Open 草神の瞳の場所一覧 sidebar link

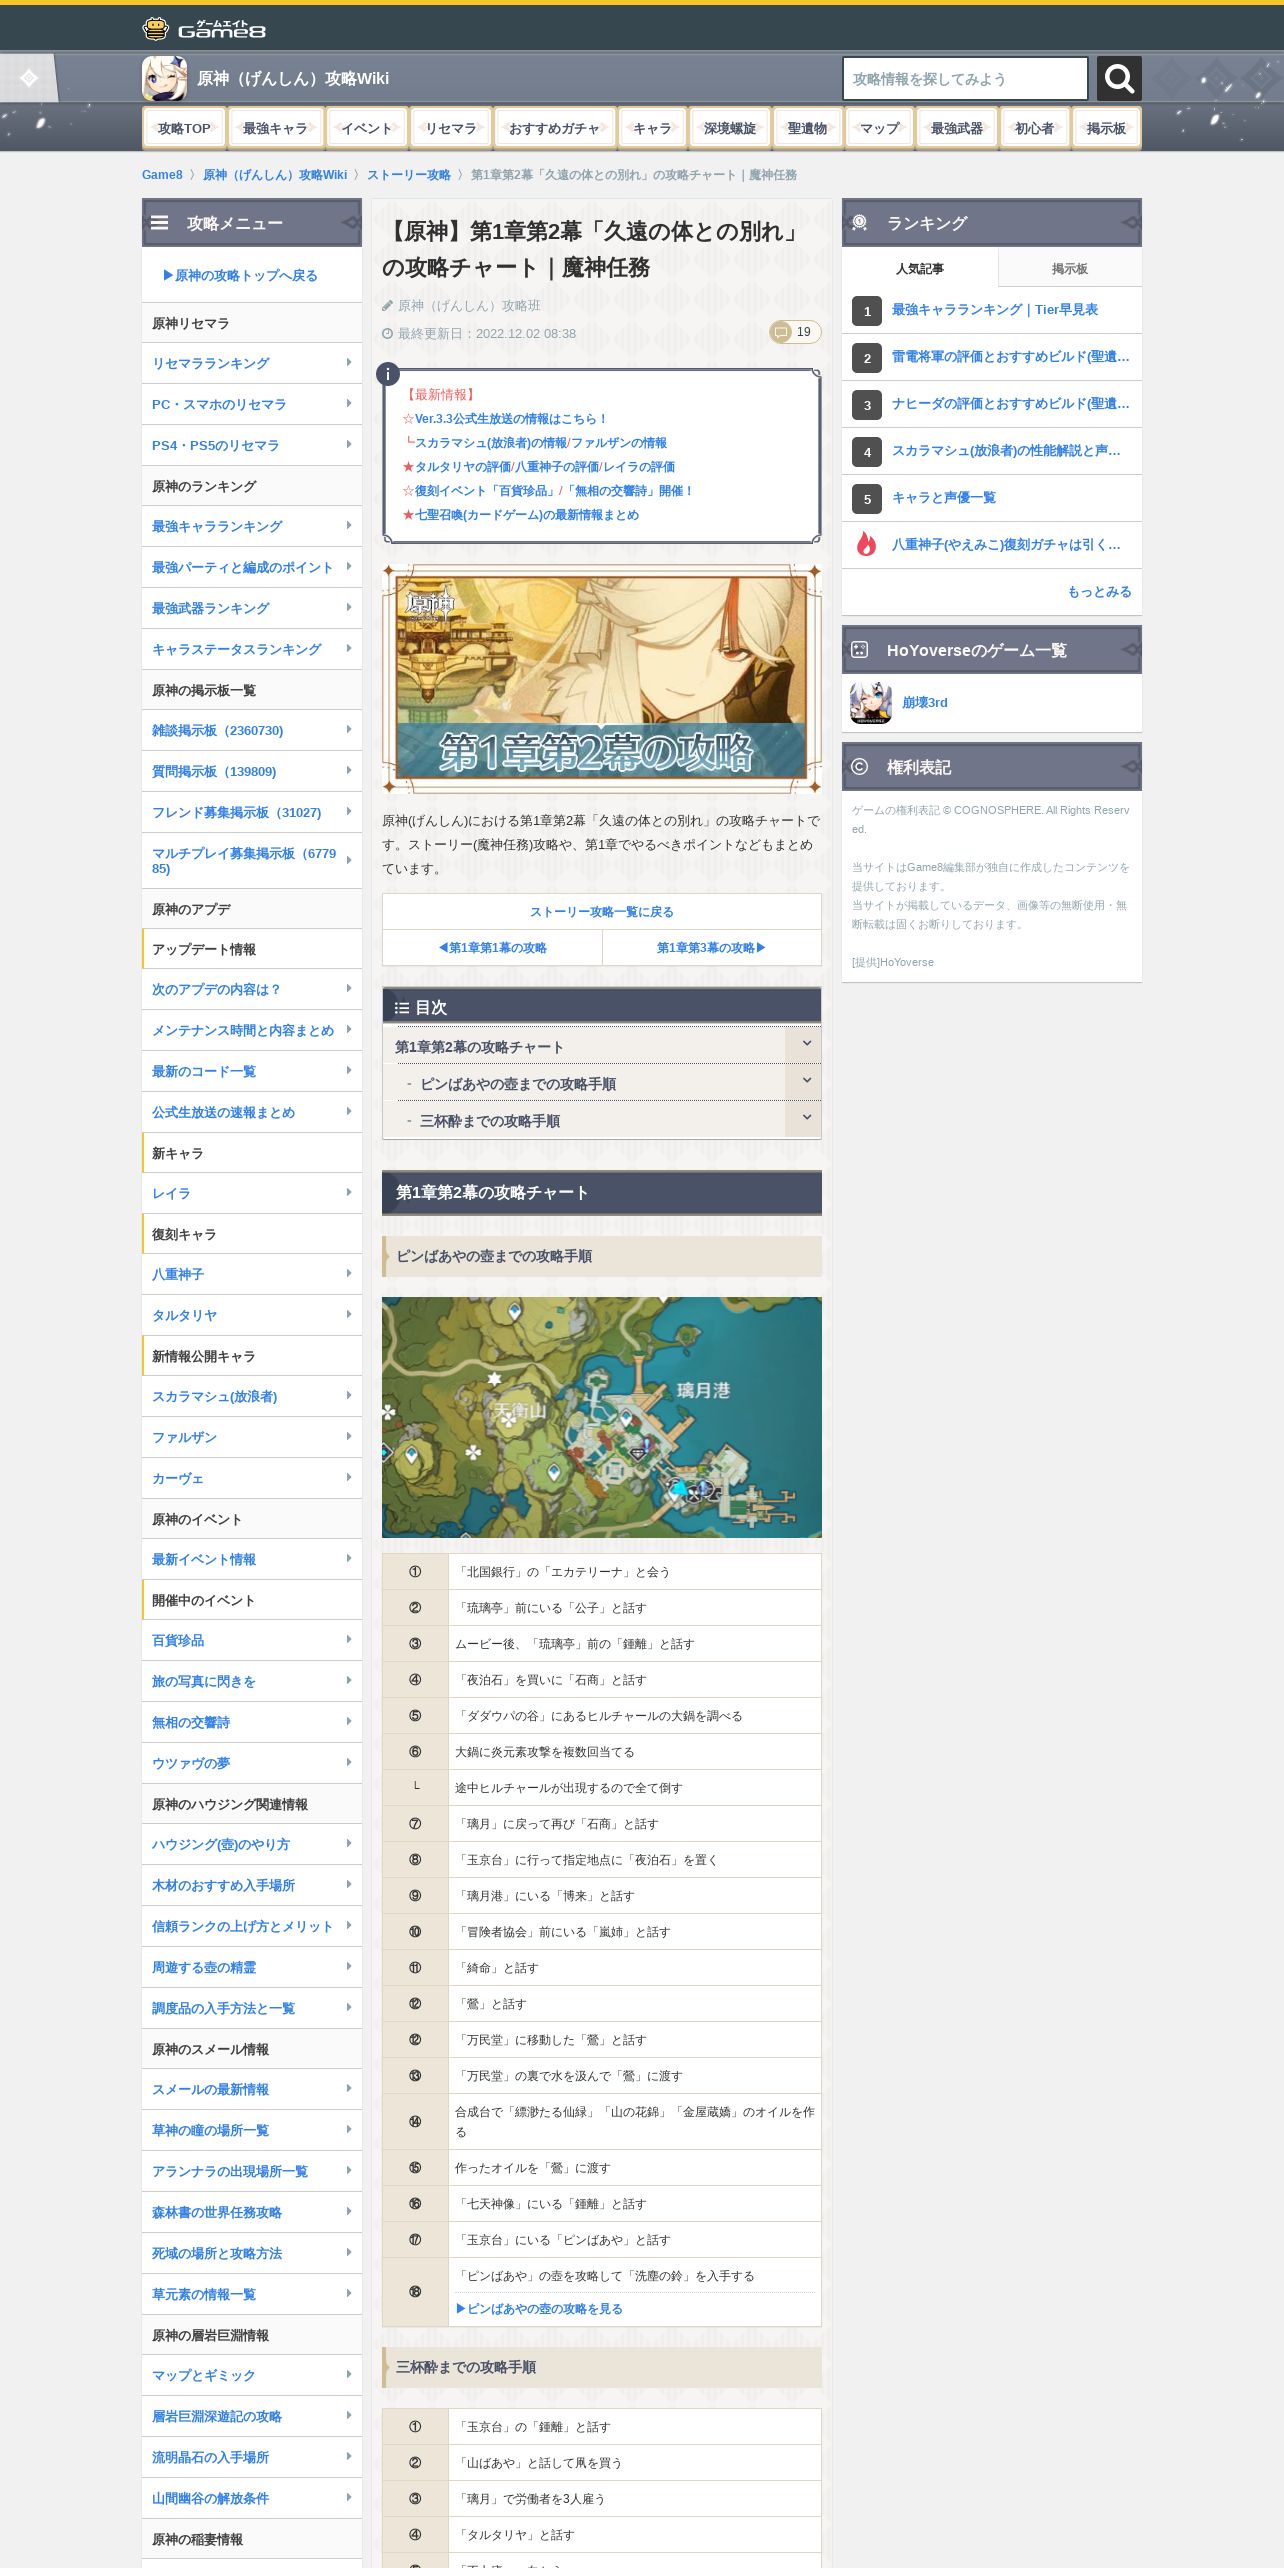[x=210, y=2130]
